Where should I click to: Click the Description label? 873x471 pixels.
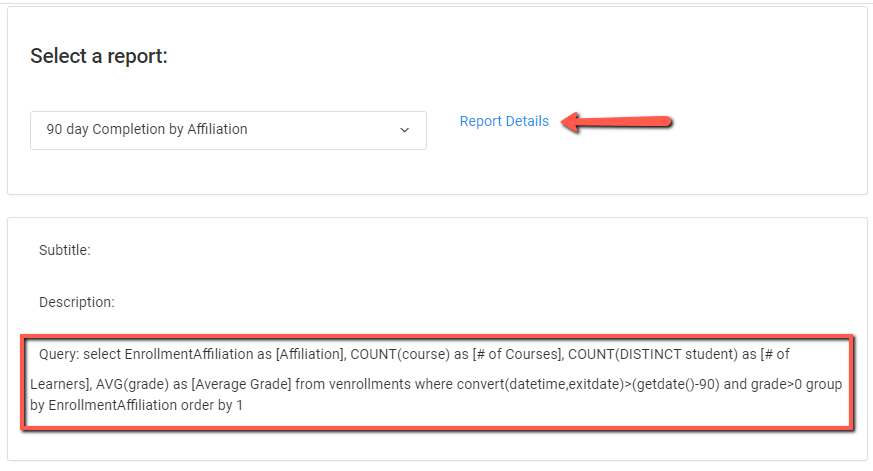pyautogui.click(x=77, y=301)
